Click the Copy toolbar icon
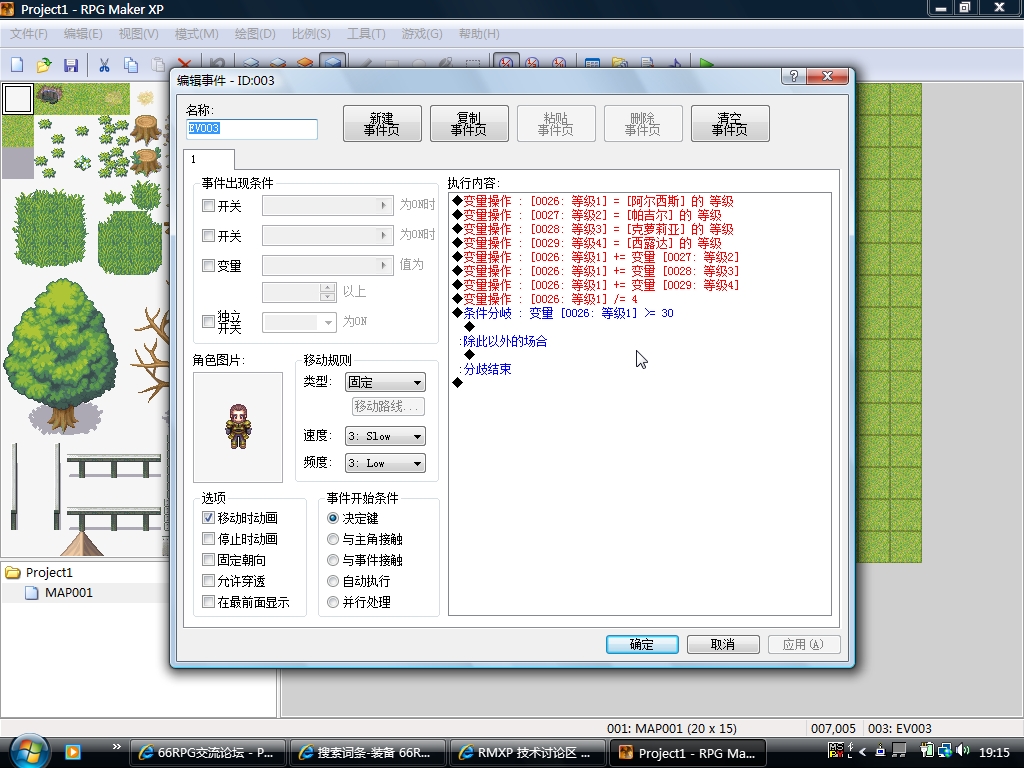Screen dimensions: 1024x768 (131, 64)
